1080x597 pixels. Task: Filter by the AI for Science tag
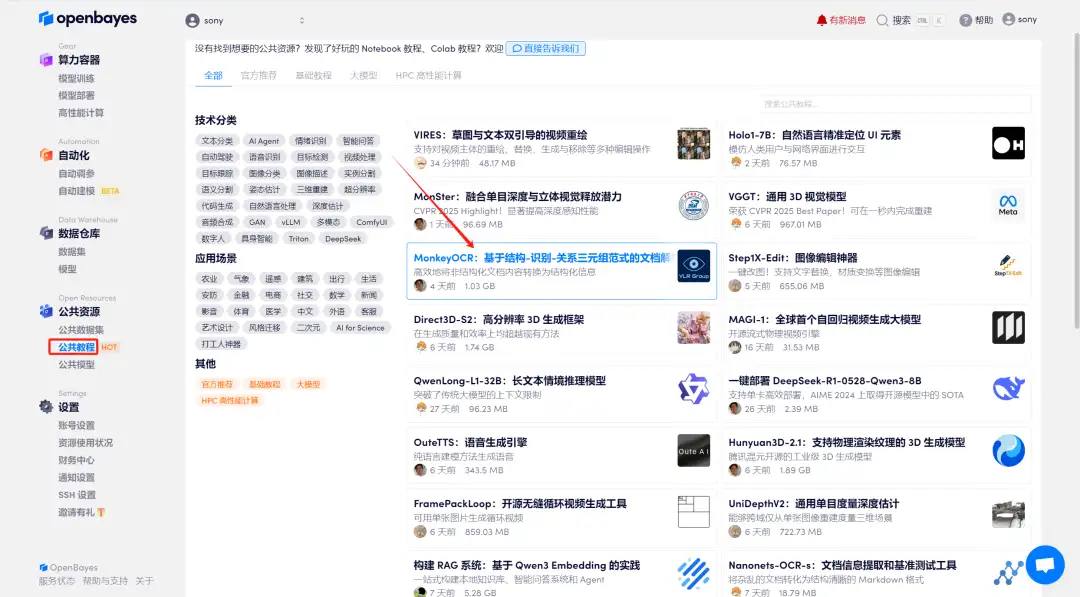(360, 328)
